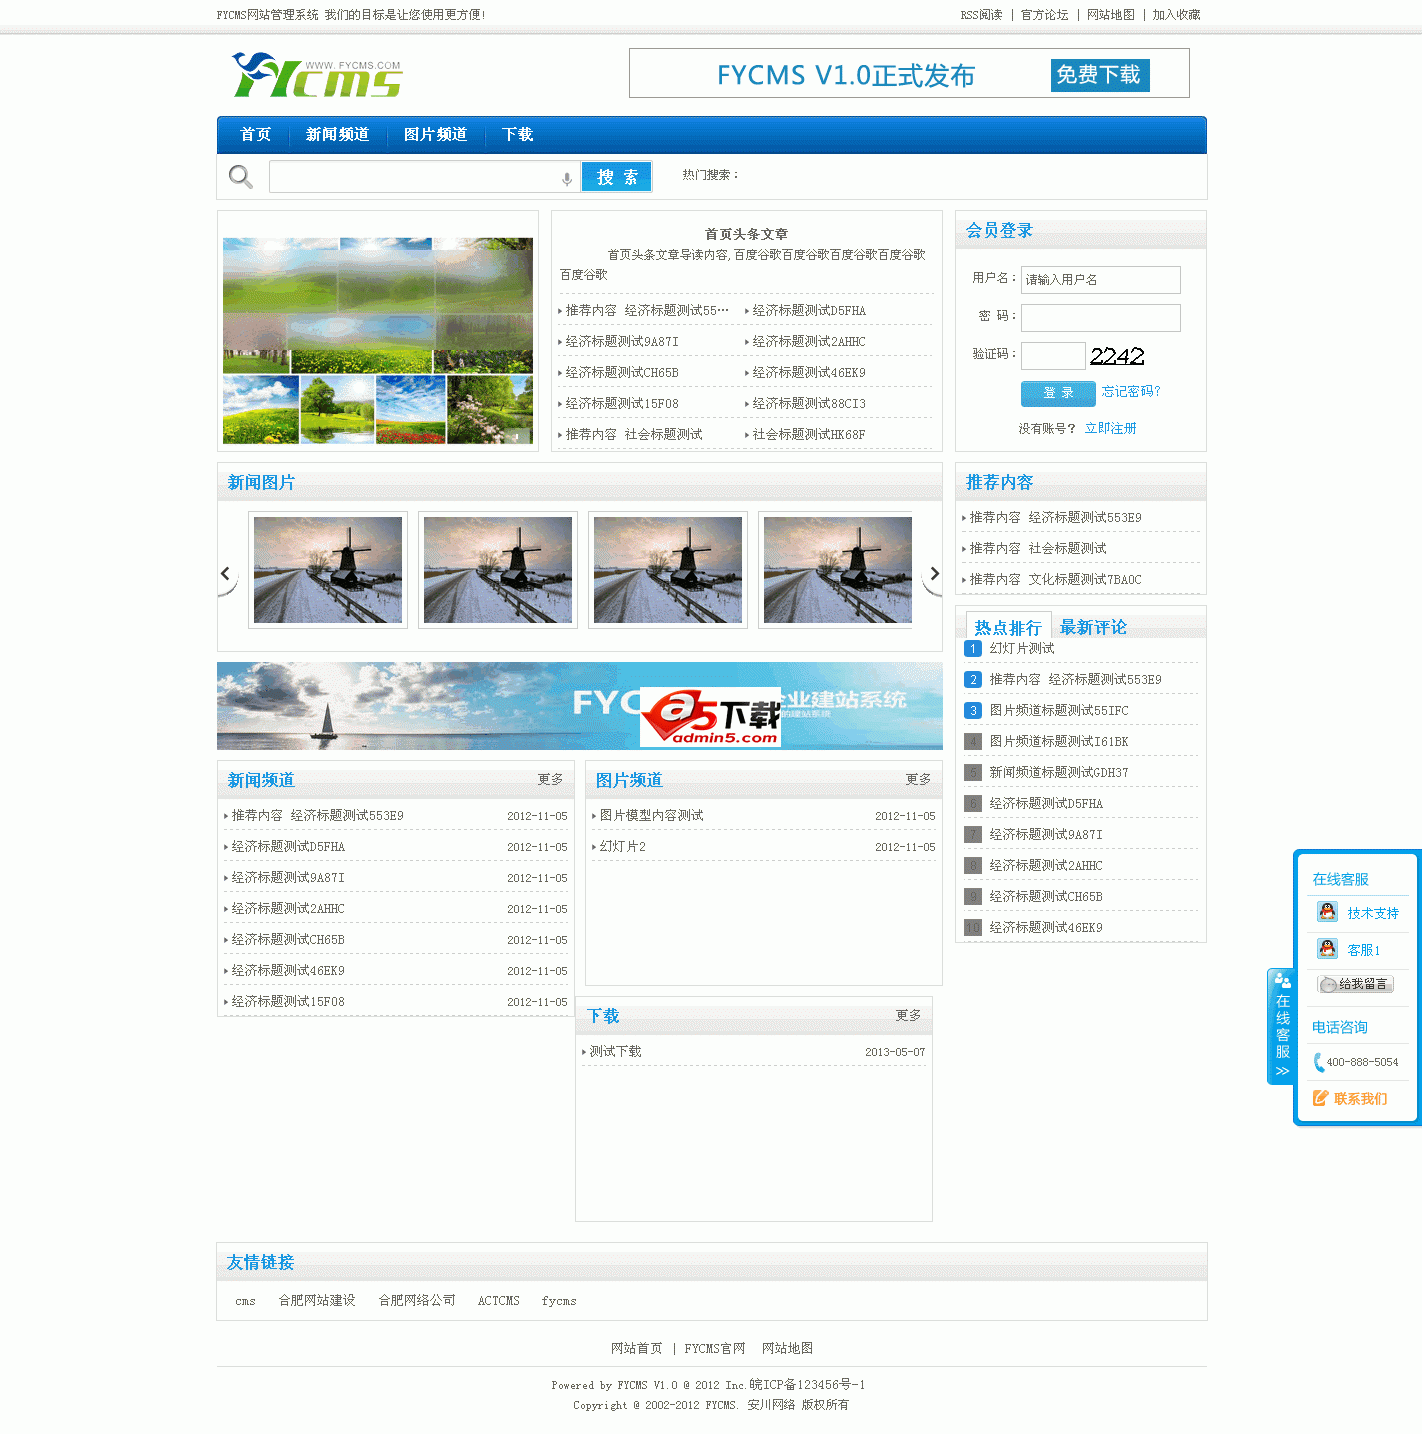
Task: Click the 请输入用户名 username field
Action: pos(1100,280)
